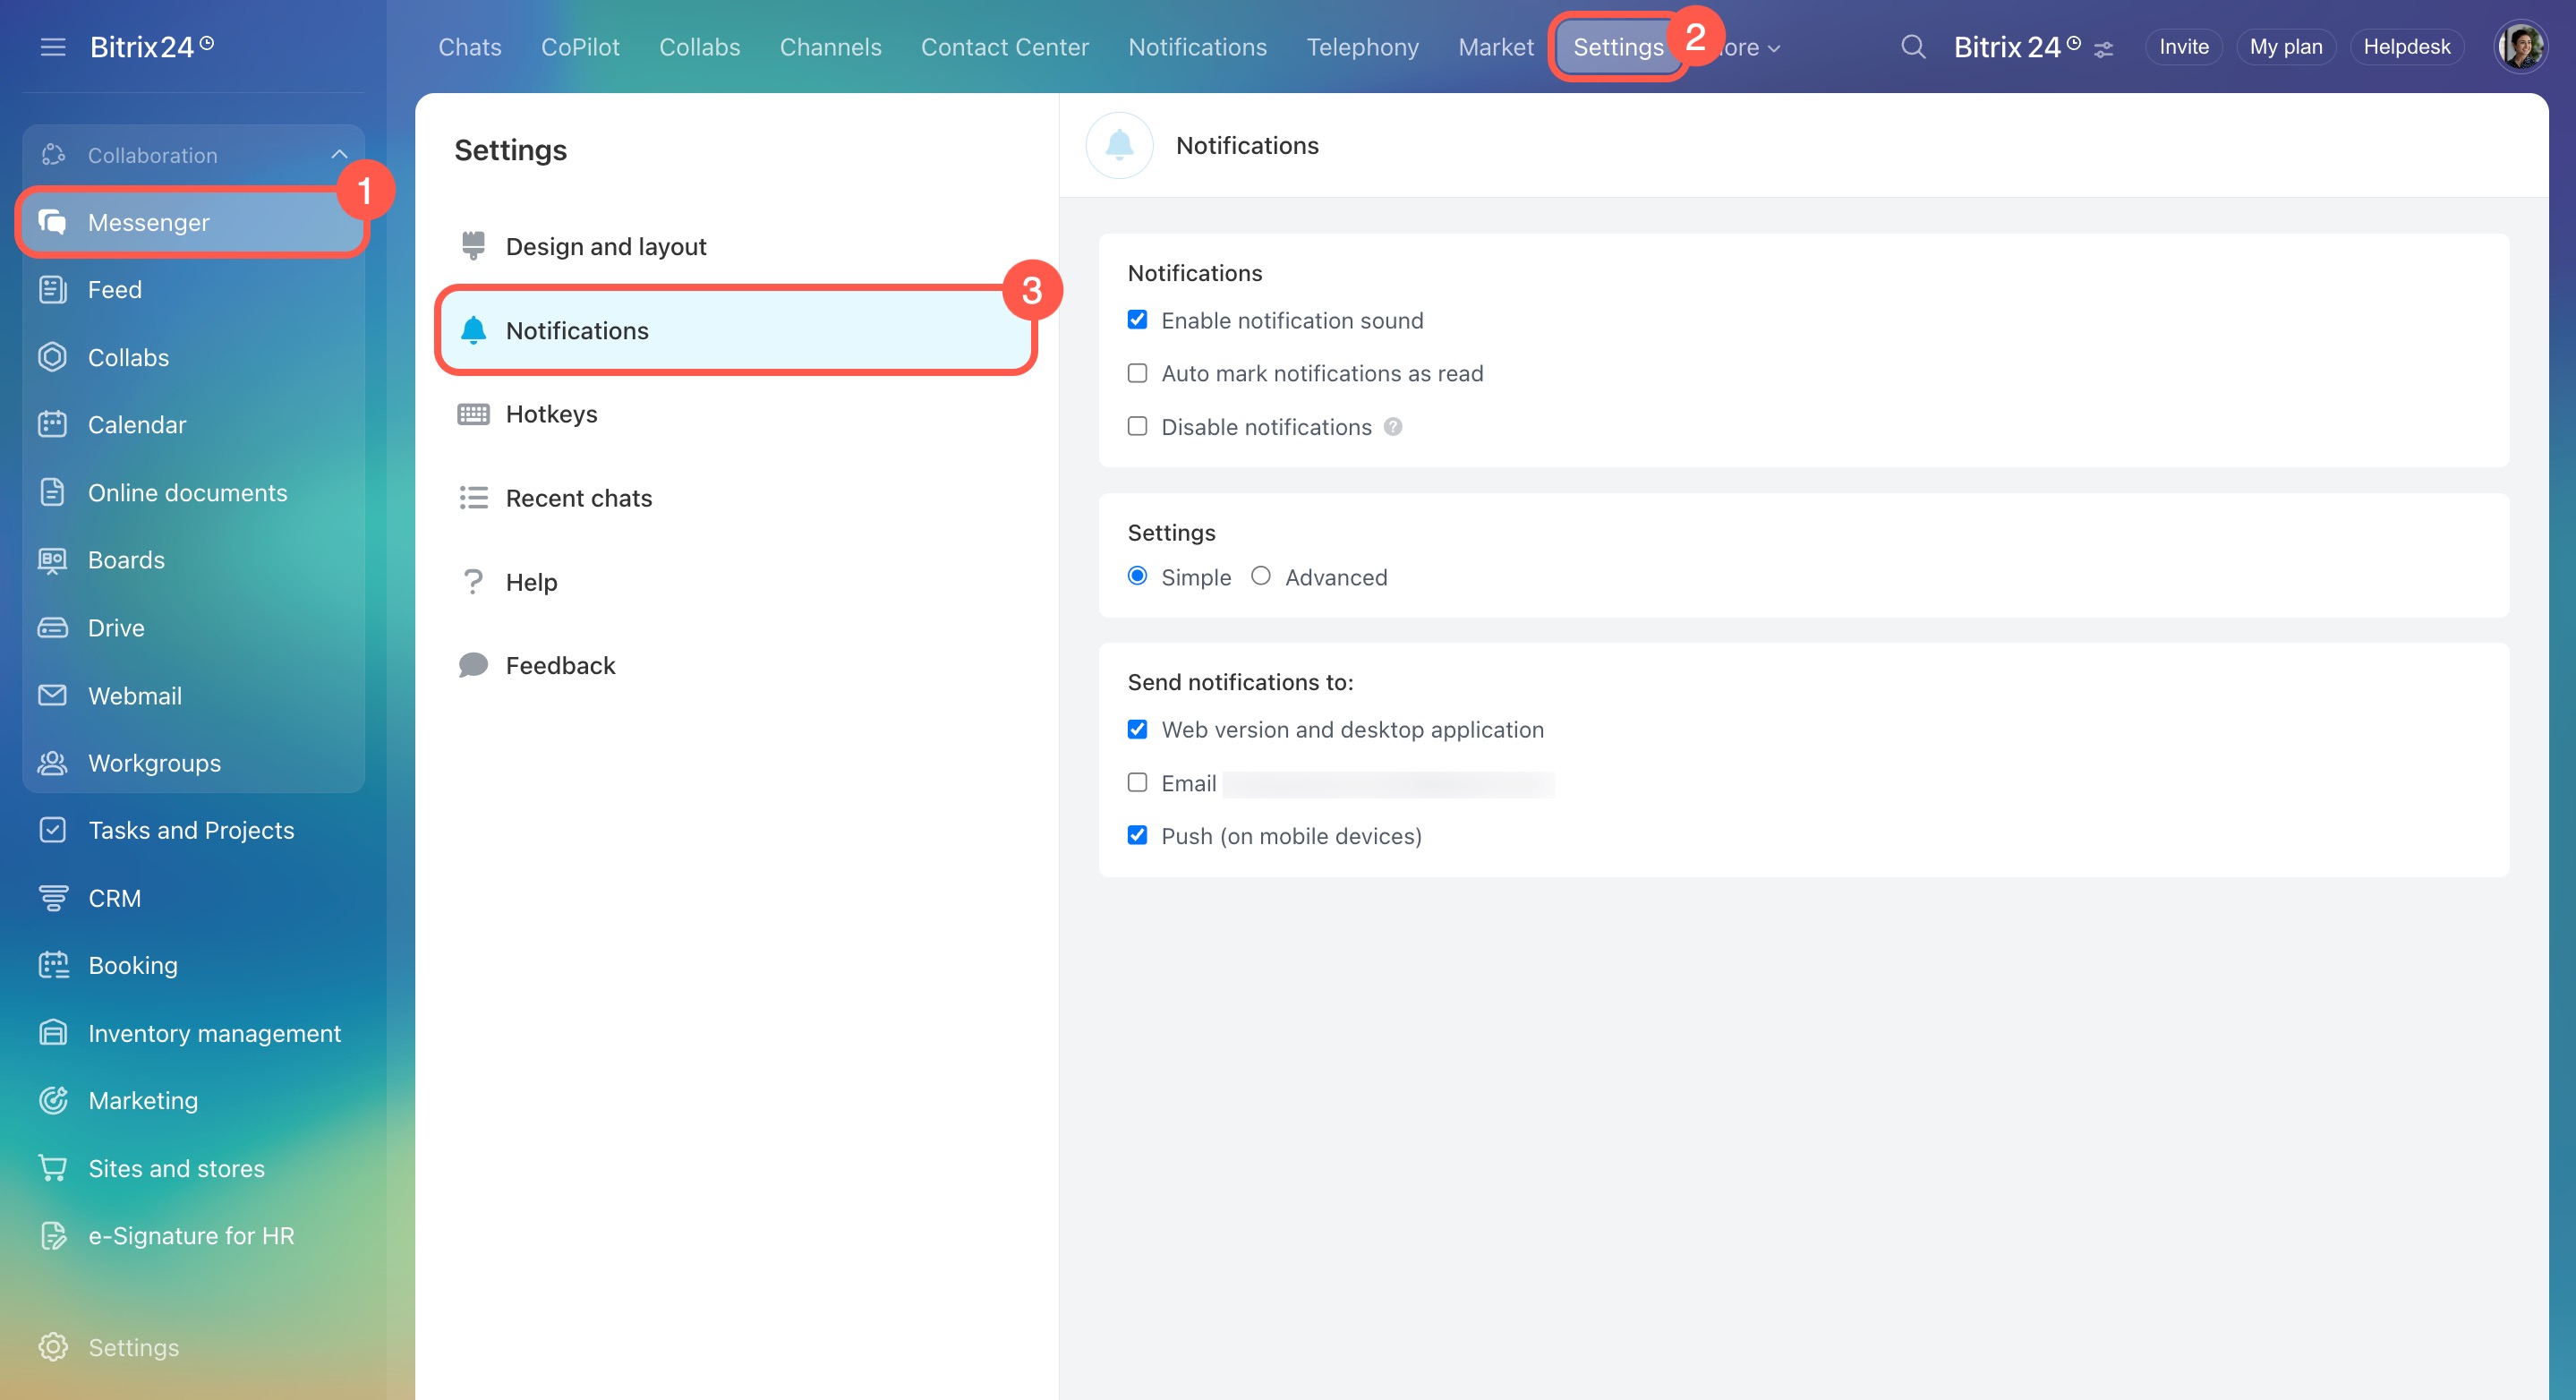Click the Tasks and Projects checkmark icon
Image resolution: width=2576 pixels, height=1400 pixels.
[x=52, y=830]
